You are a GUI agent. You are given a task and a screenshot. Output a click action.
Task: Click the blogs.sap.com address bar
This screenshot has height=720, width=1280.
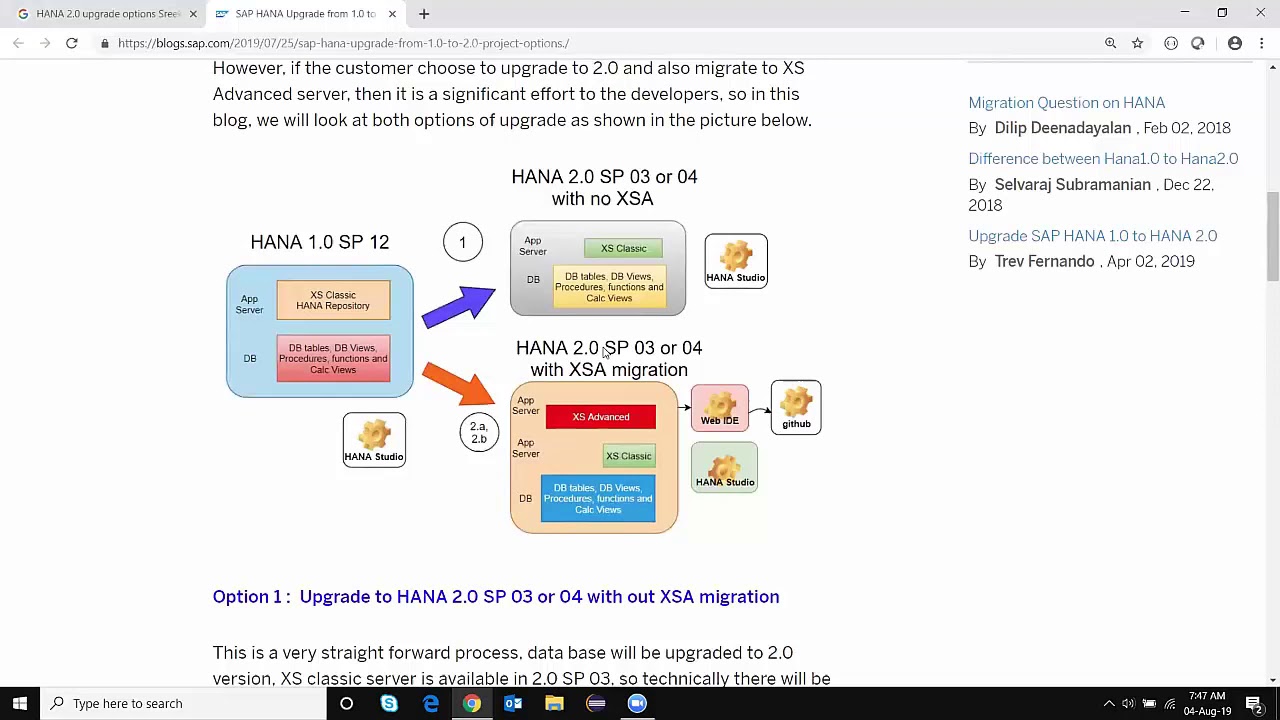(x=600, y=43)
